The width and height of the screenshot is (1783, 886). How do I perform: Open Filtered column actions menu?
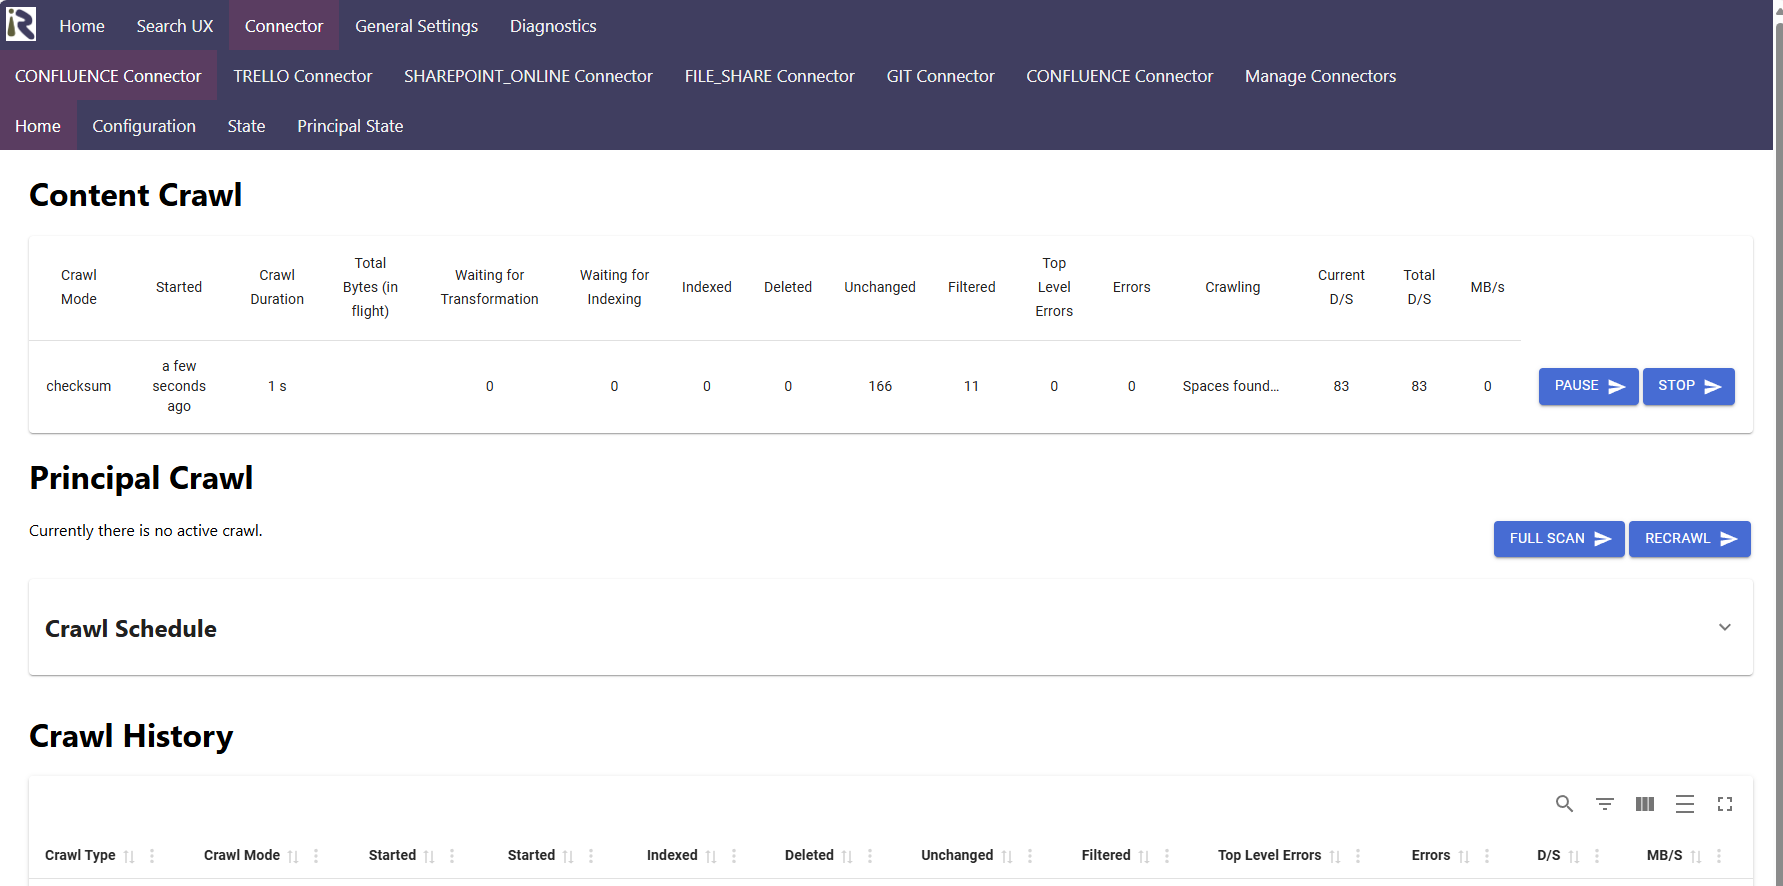[x=1167, y=856]
